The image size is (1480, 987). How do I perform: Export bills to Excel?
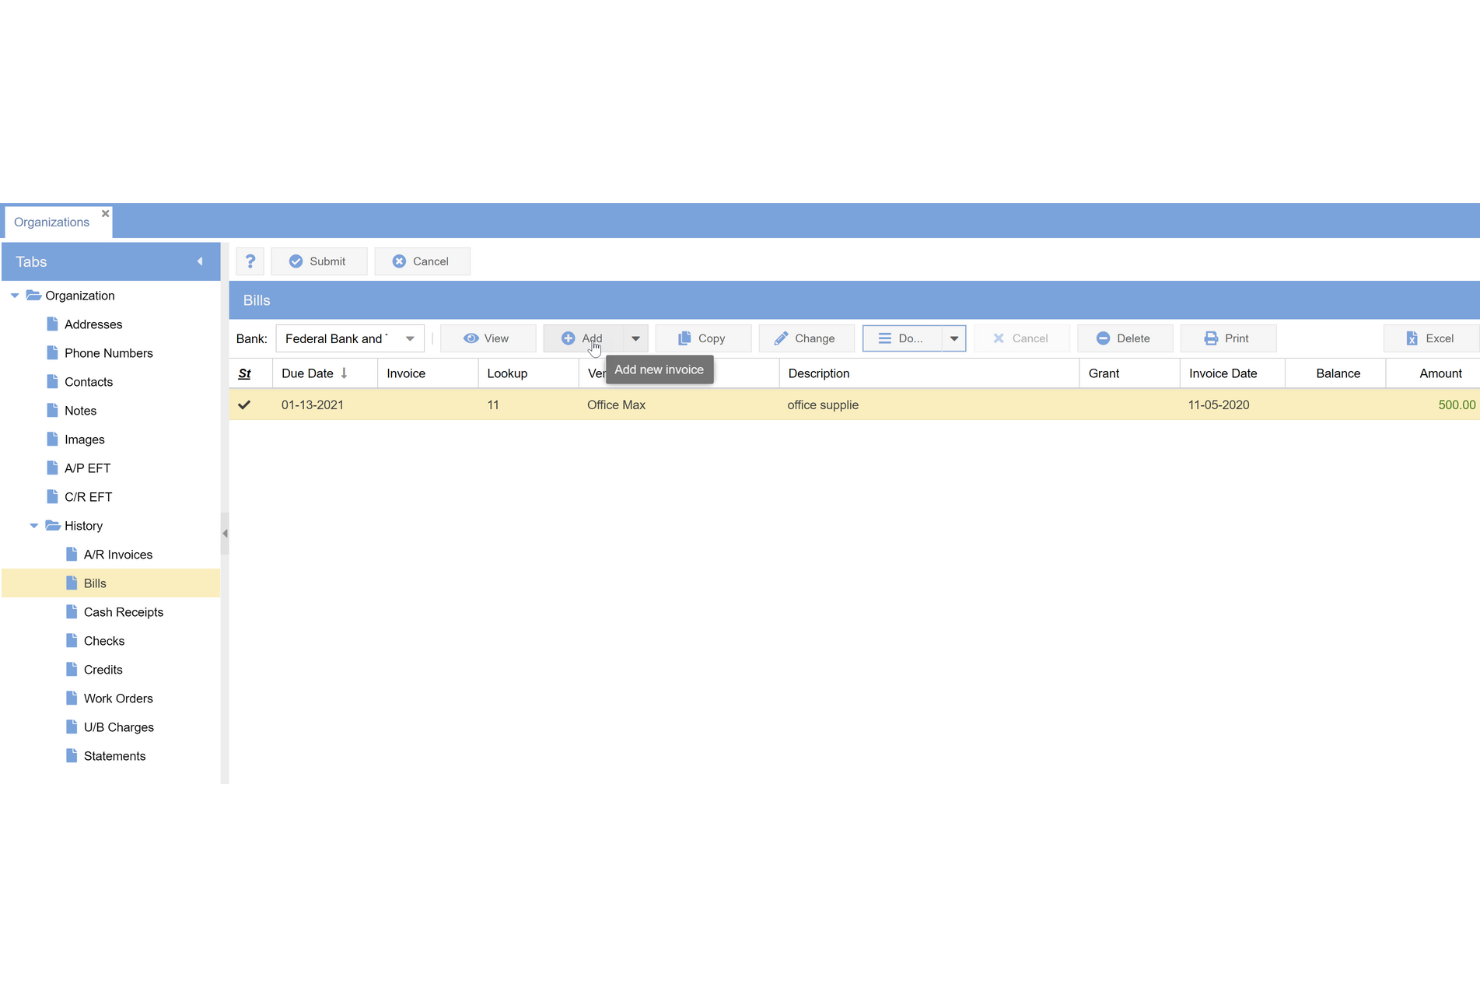coord(1430,338)
